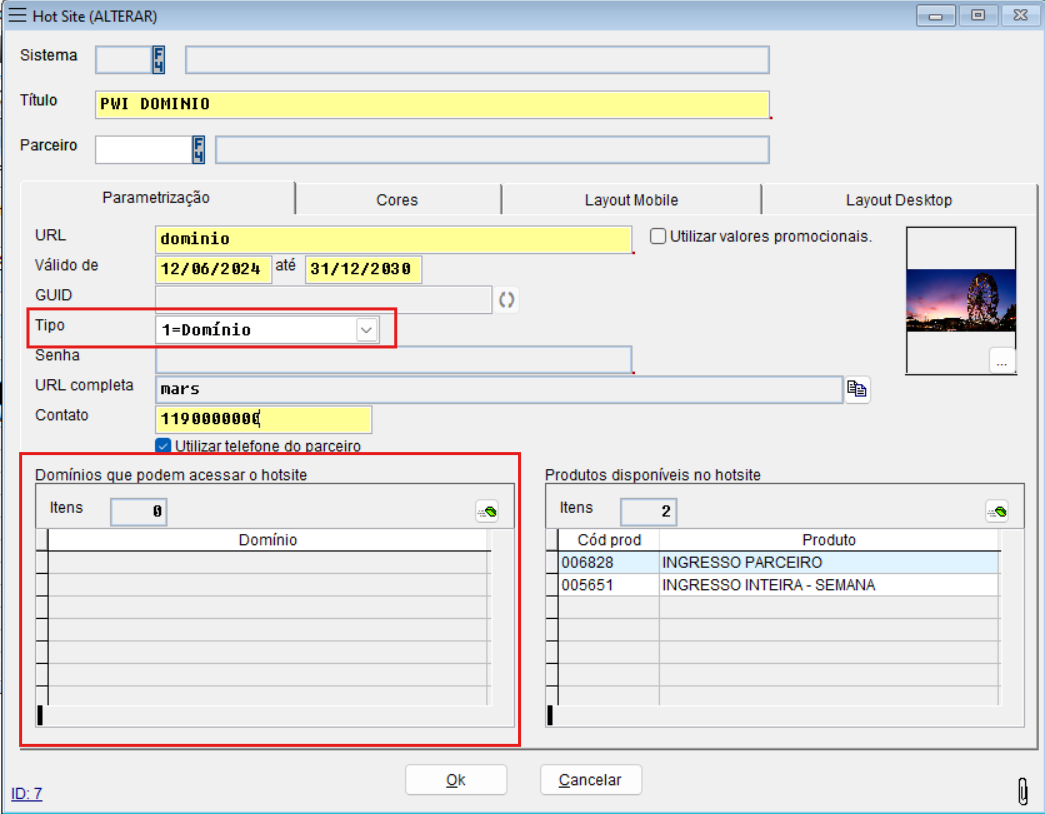This screenshot has width=1045, height=814.
Task: Click the green icon in Domínios panel
Action: (487, 512)
